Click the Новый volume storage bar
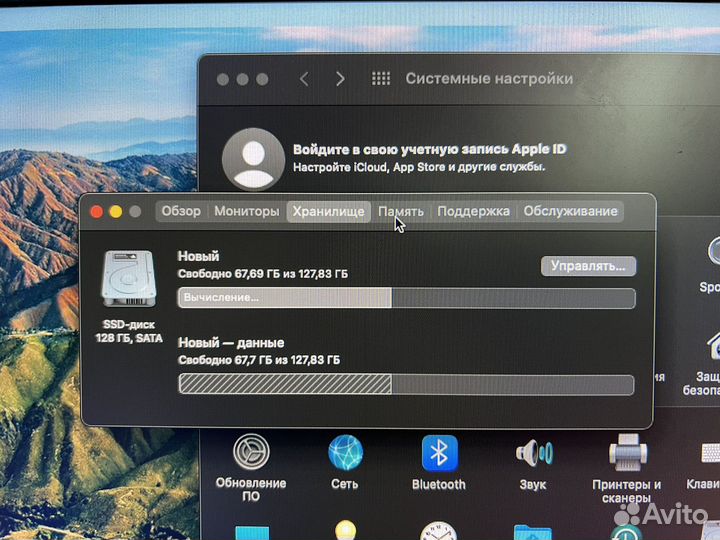This screenshot has width=720, height=540. [406, 298]
